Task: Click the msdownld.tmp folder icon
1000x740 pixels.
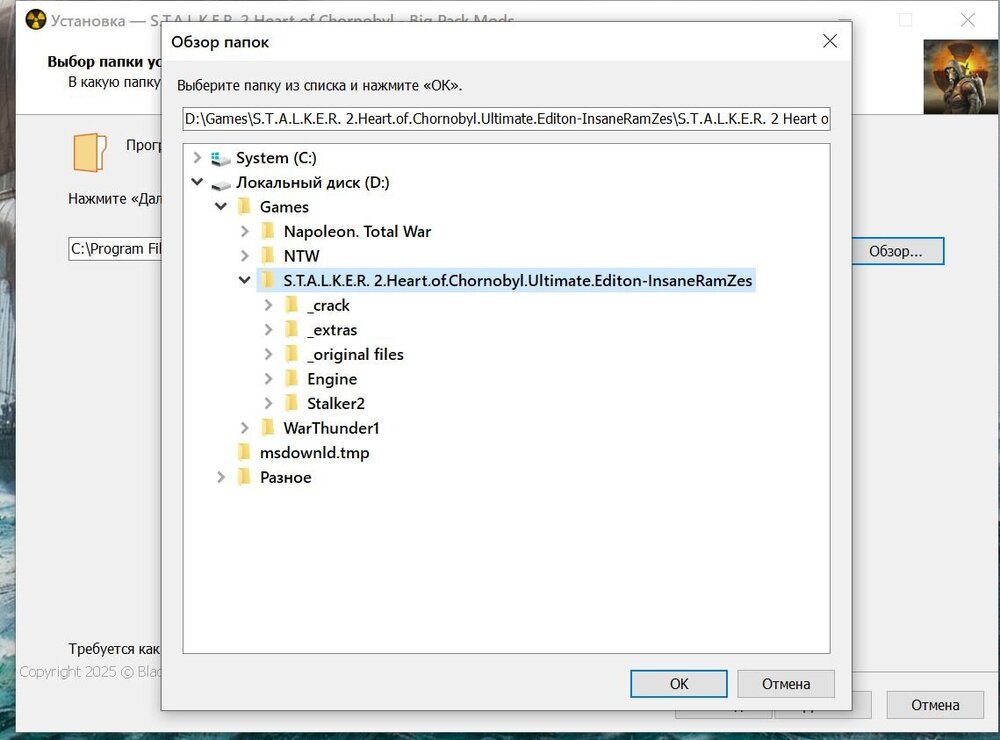Action: coord(243,453)
